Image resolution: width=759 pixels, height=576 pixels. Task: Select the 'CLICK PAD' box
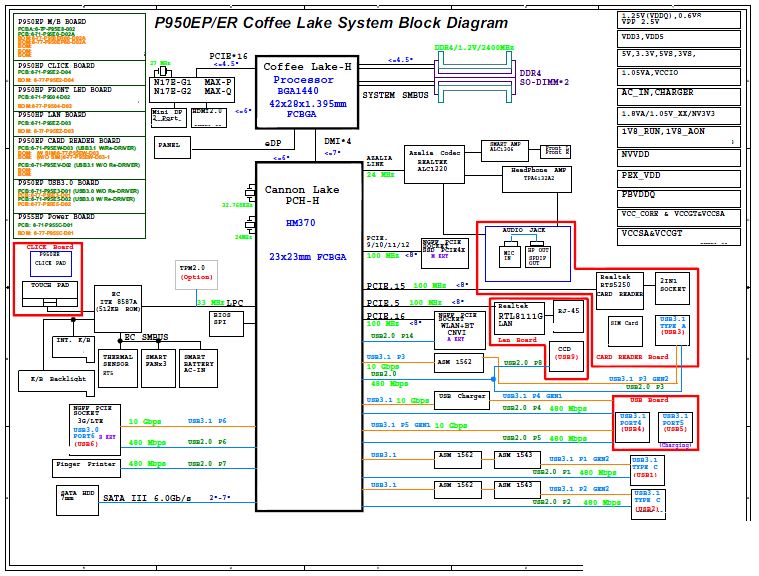coord(50,264)
